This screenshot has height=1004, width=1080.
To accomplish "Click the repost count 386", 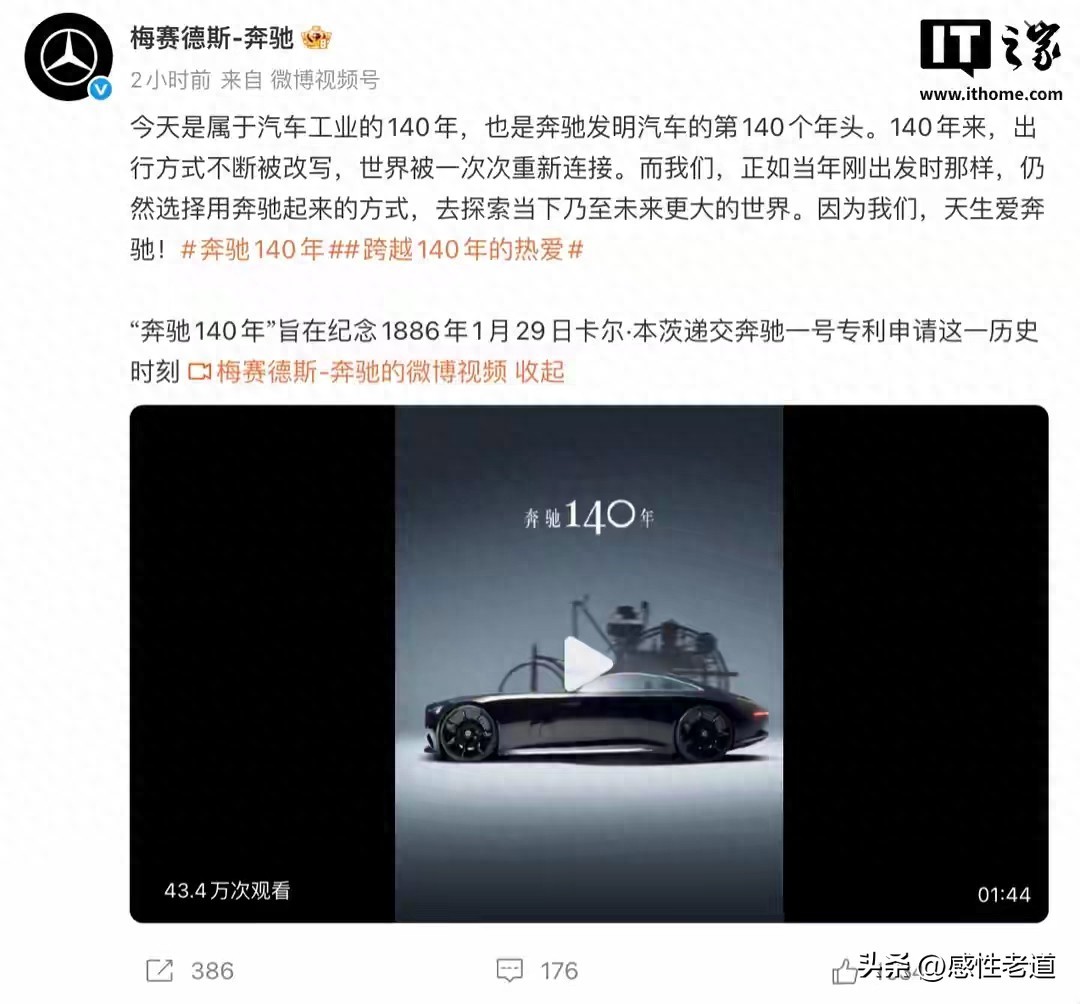I will click(x=212, y=971).
